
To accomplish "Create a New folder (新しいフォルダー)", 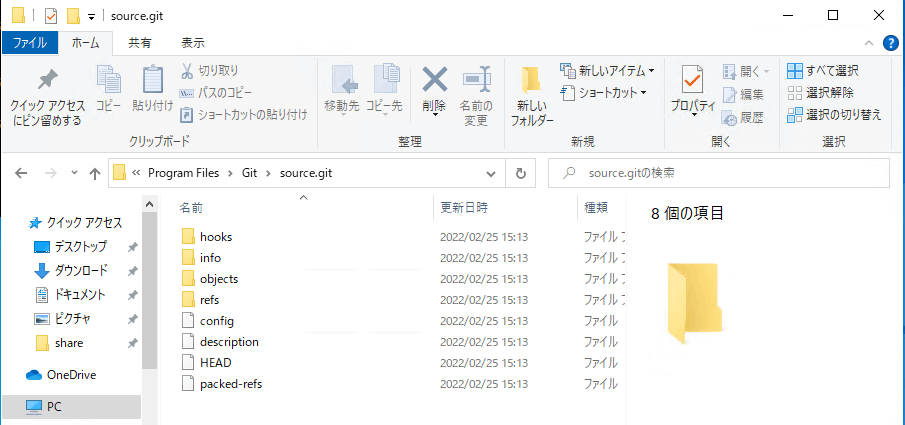I will pos(532,96).
